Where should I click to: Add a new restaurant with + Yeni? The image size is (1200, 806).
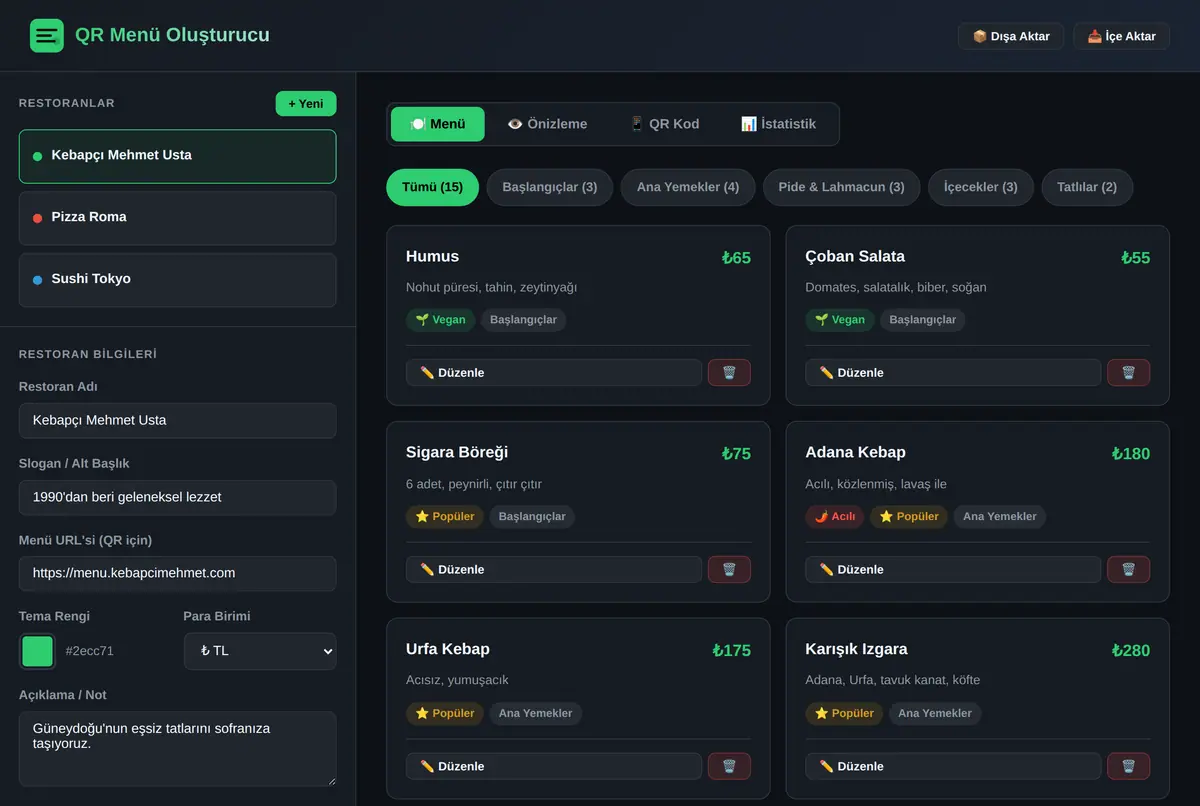306,104
